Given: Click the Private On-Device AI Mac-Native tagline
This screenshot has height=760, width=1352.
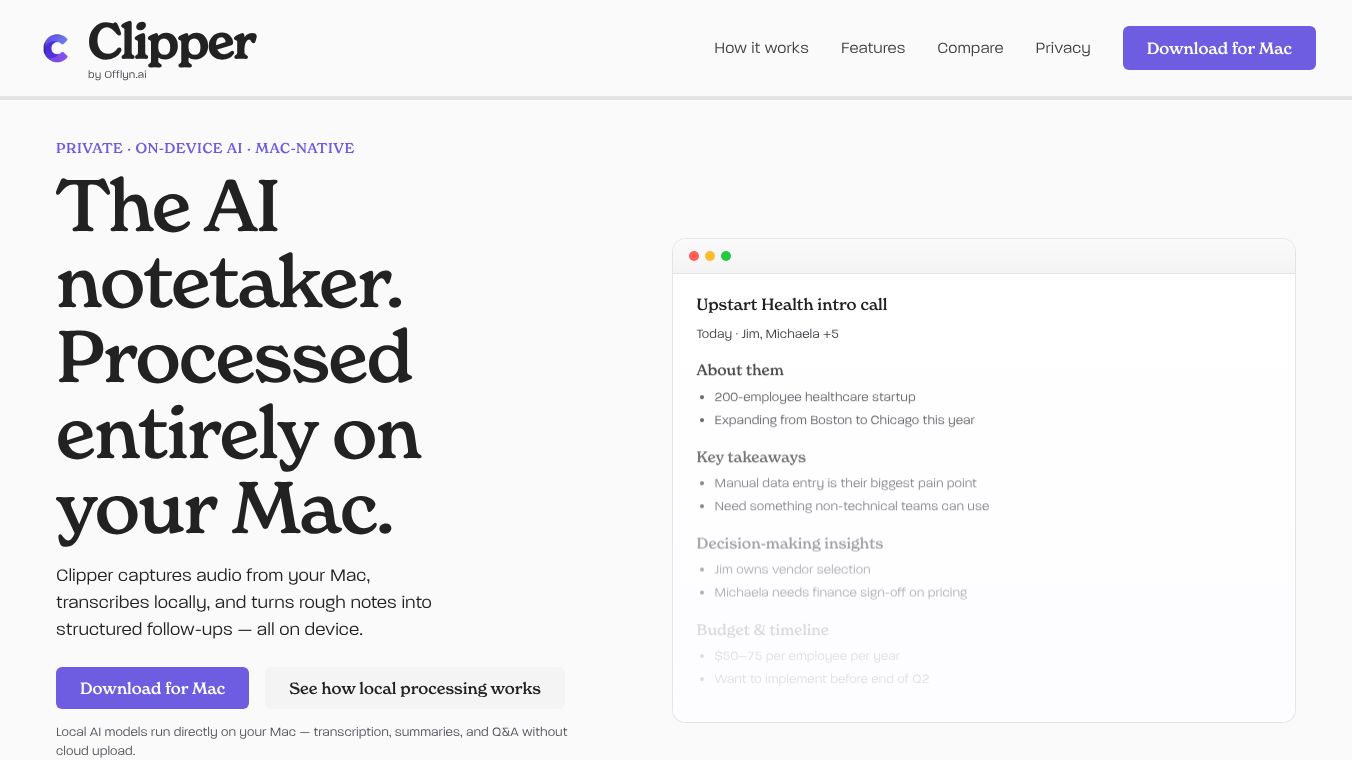Looking at the screenshot, I should point(205,148).
